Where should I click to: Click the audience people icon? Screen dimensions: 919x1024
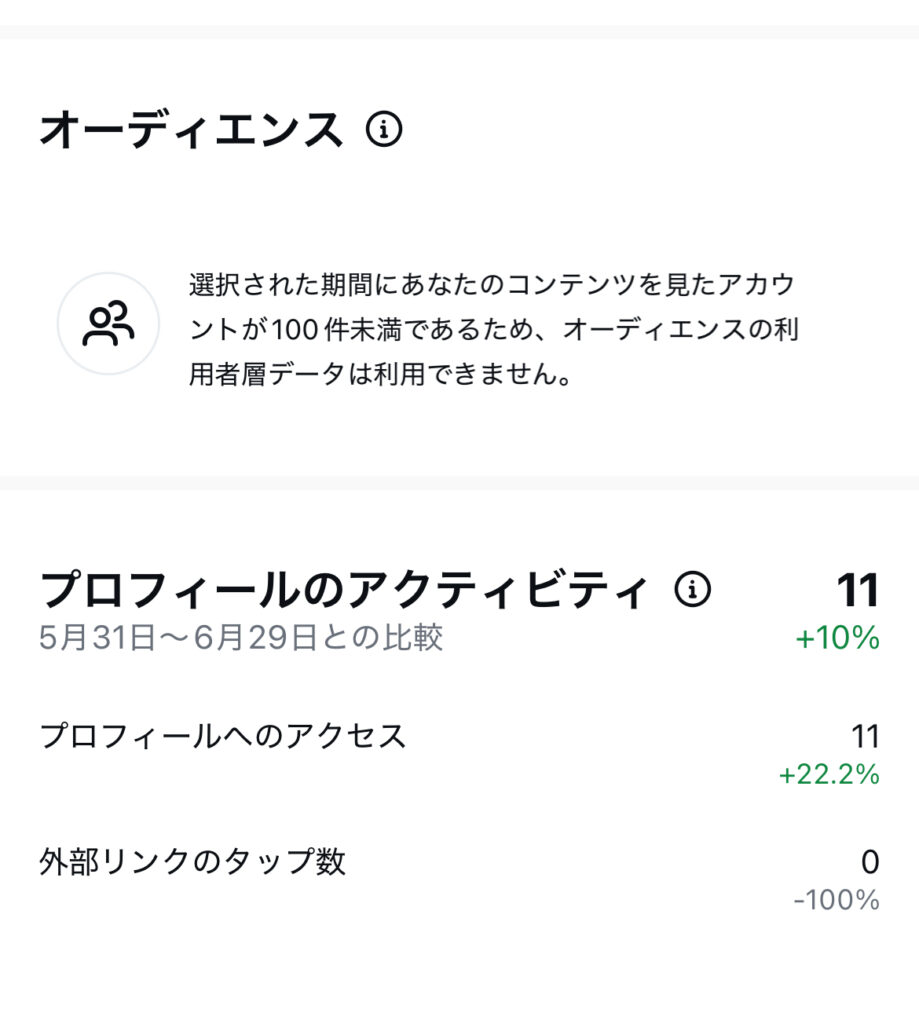[108, 323]
